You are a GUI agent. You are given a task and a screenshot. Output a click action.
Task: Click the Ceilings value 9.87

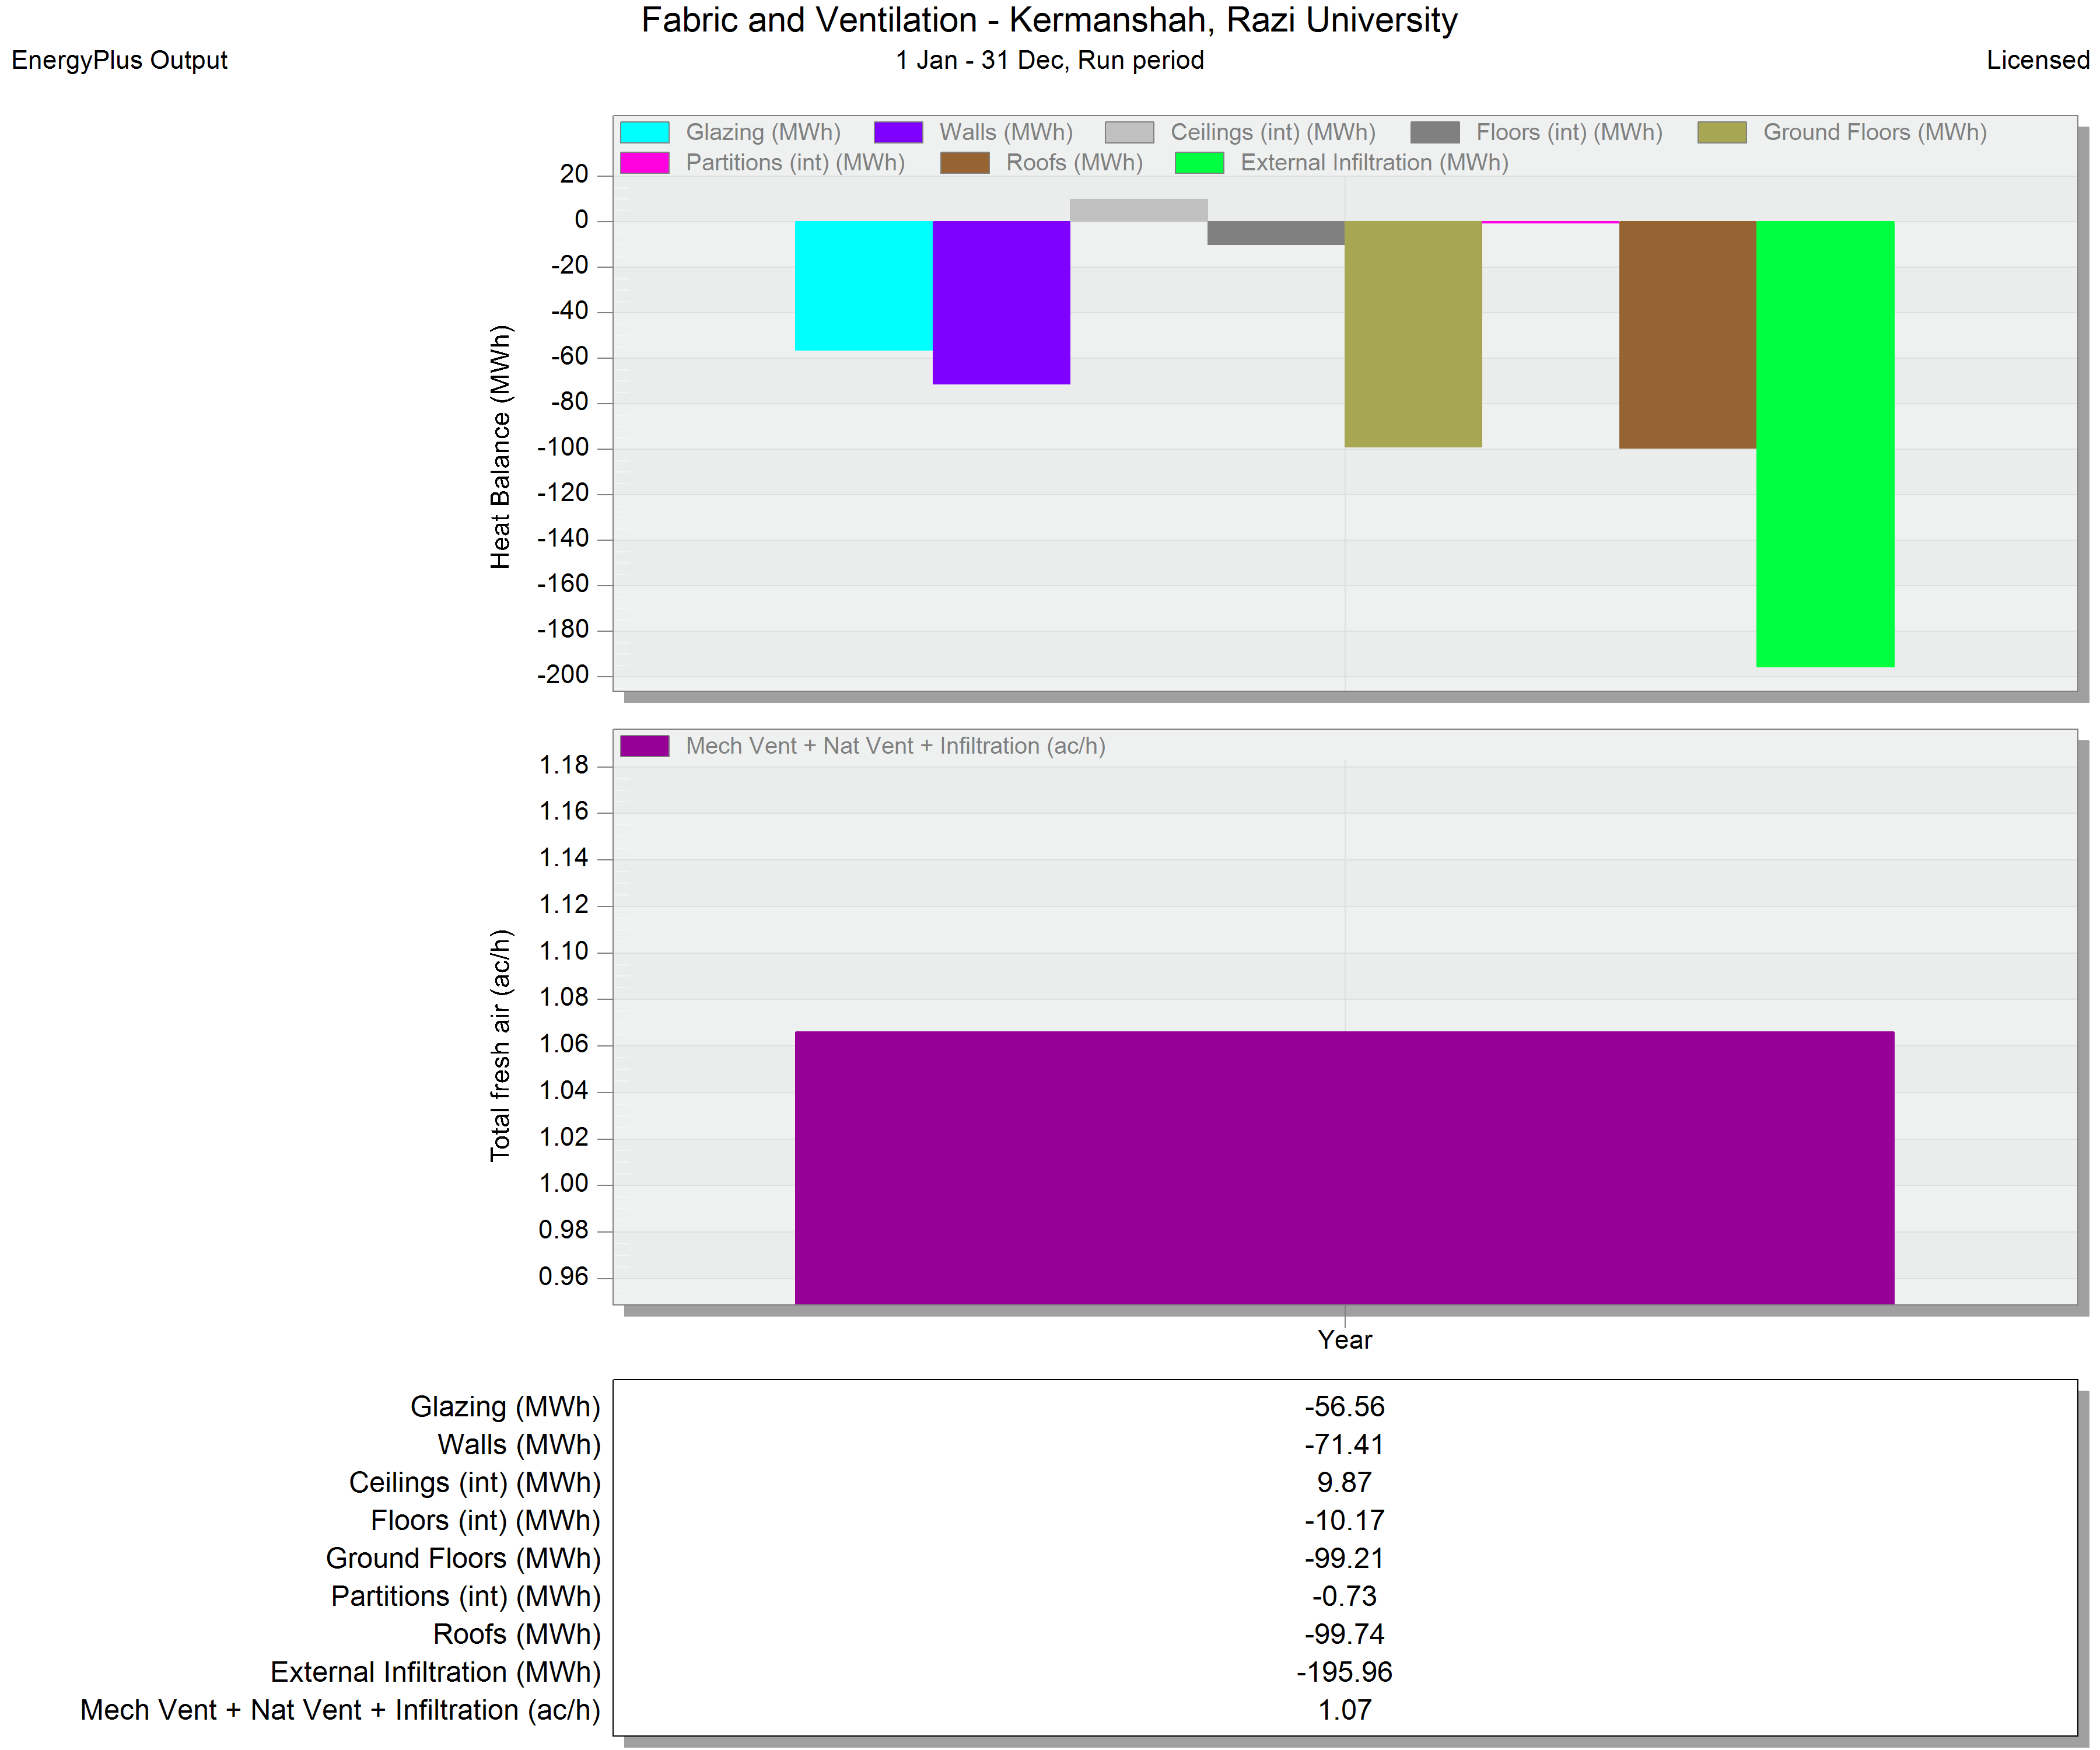[1345, 1483]
